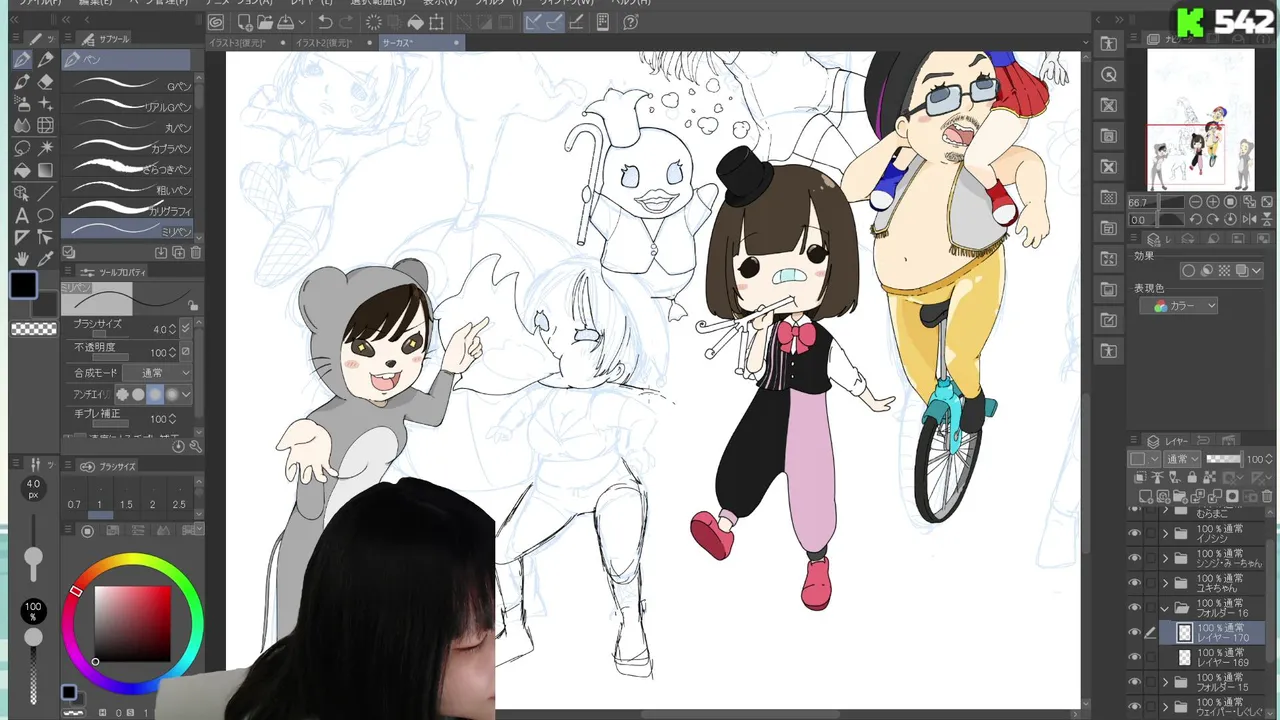Open the brush size options dropdown arrow
The image size is (1280, 720).
(185, 328)
